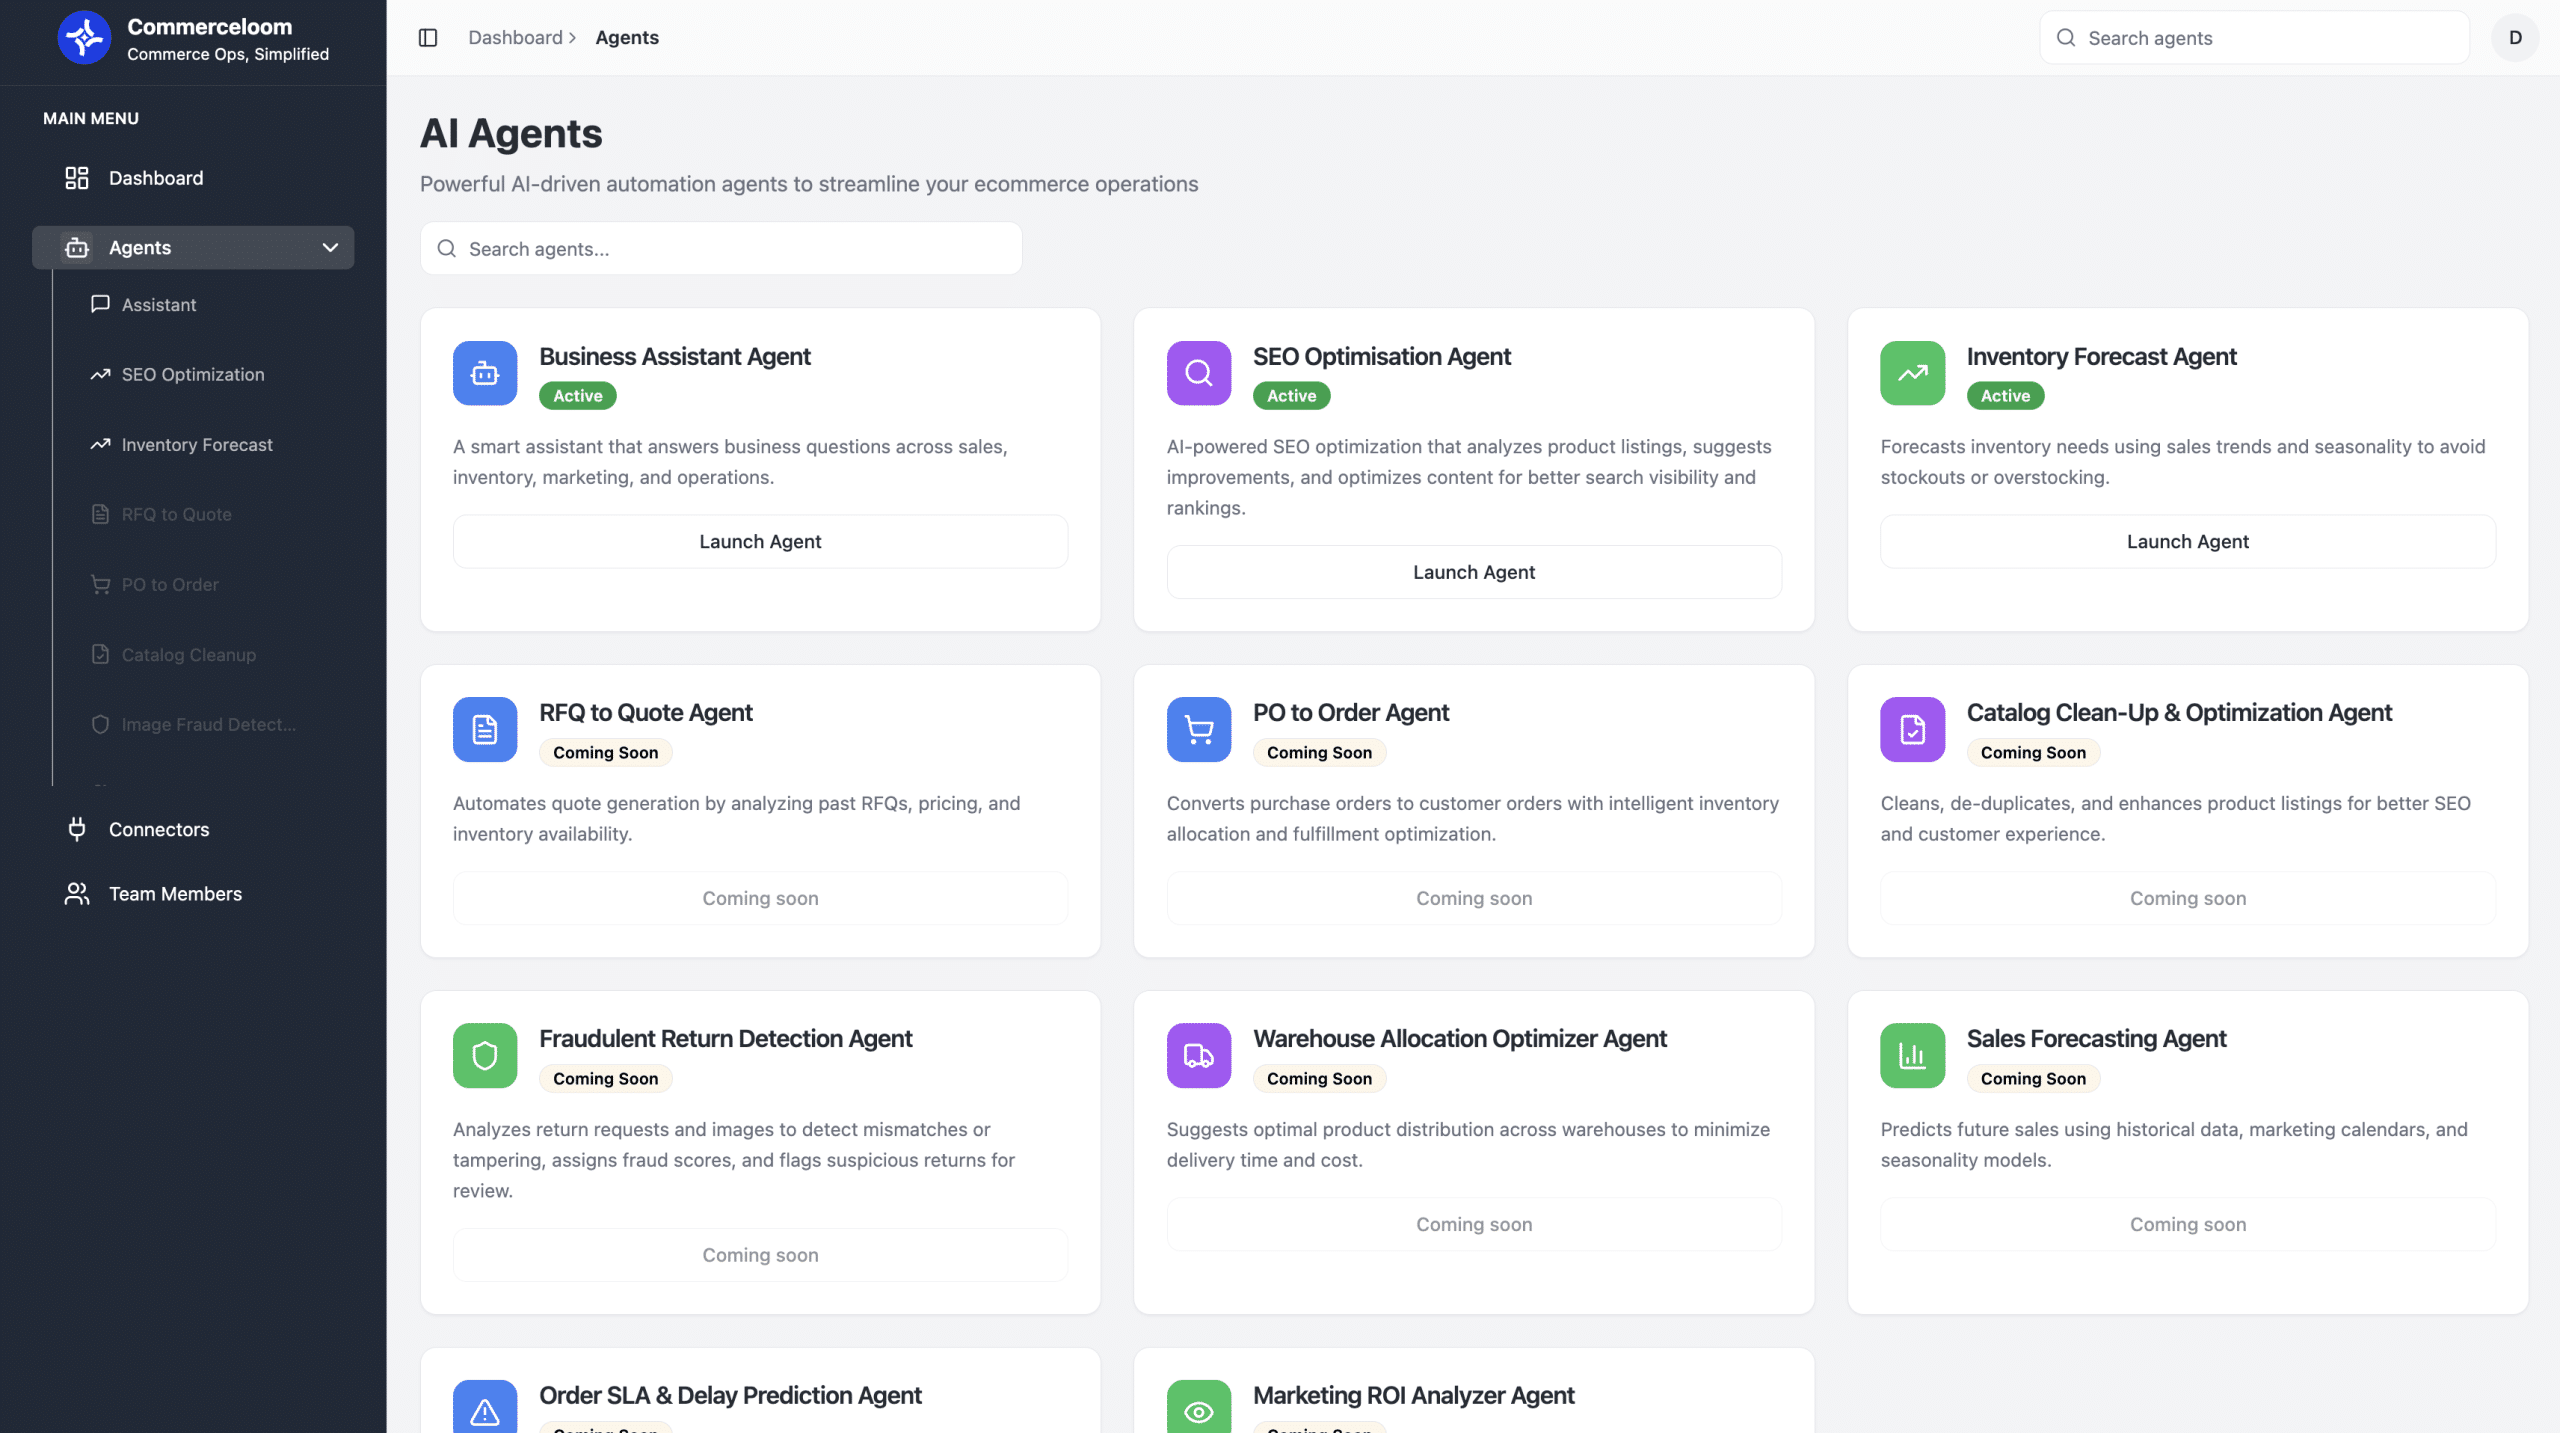Open the user avatar D menu
This screenshot has width=2560, height=1433.
click(x=2515, y=38)
